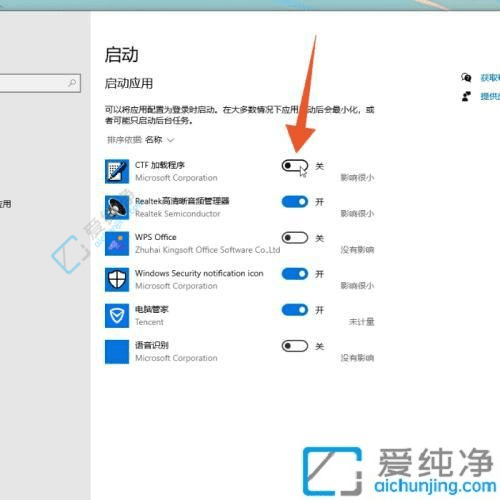Click the 语音识别 name text
The image size is (500, 500).
pyautogui.click(x=152, y=345)
